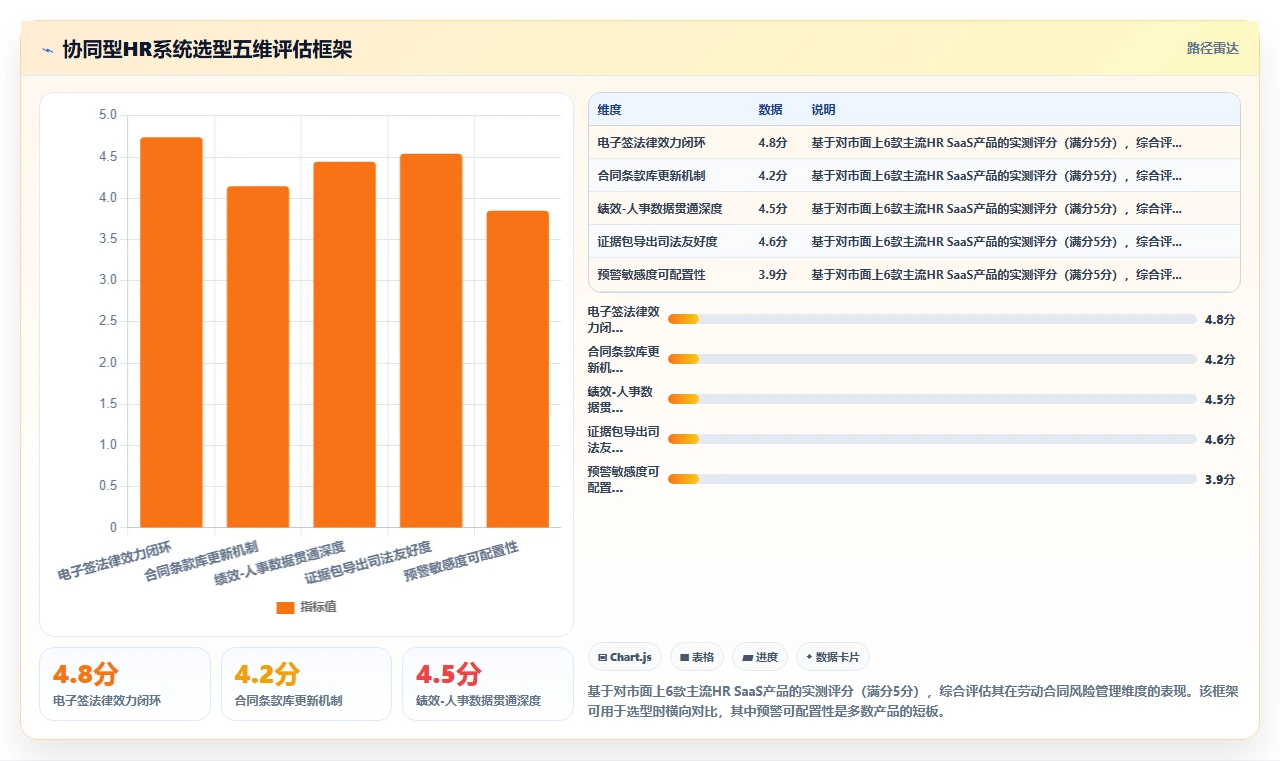Click the progress bar for 绩效-人事数据贯通
Viewport: 1280px width, 761px height.
tap(932, 399)
